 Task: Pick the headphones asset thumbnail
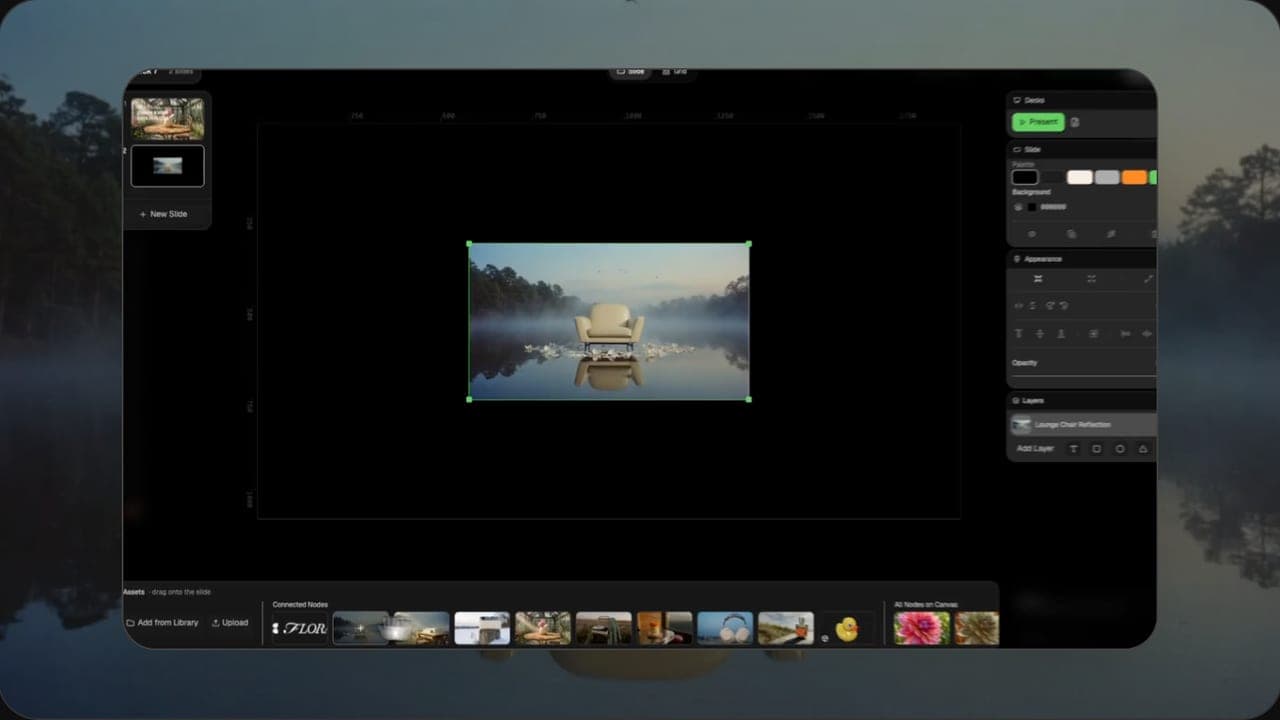725,628
